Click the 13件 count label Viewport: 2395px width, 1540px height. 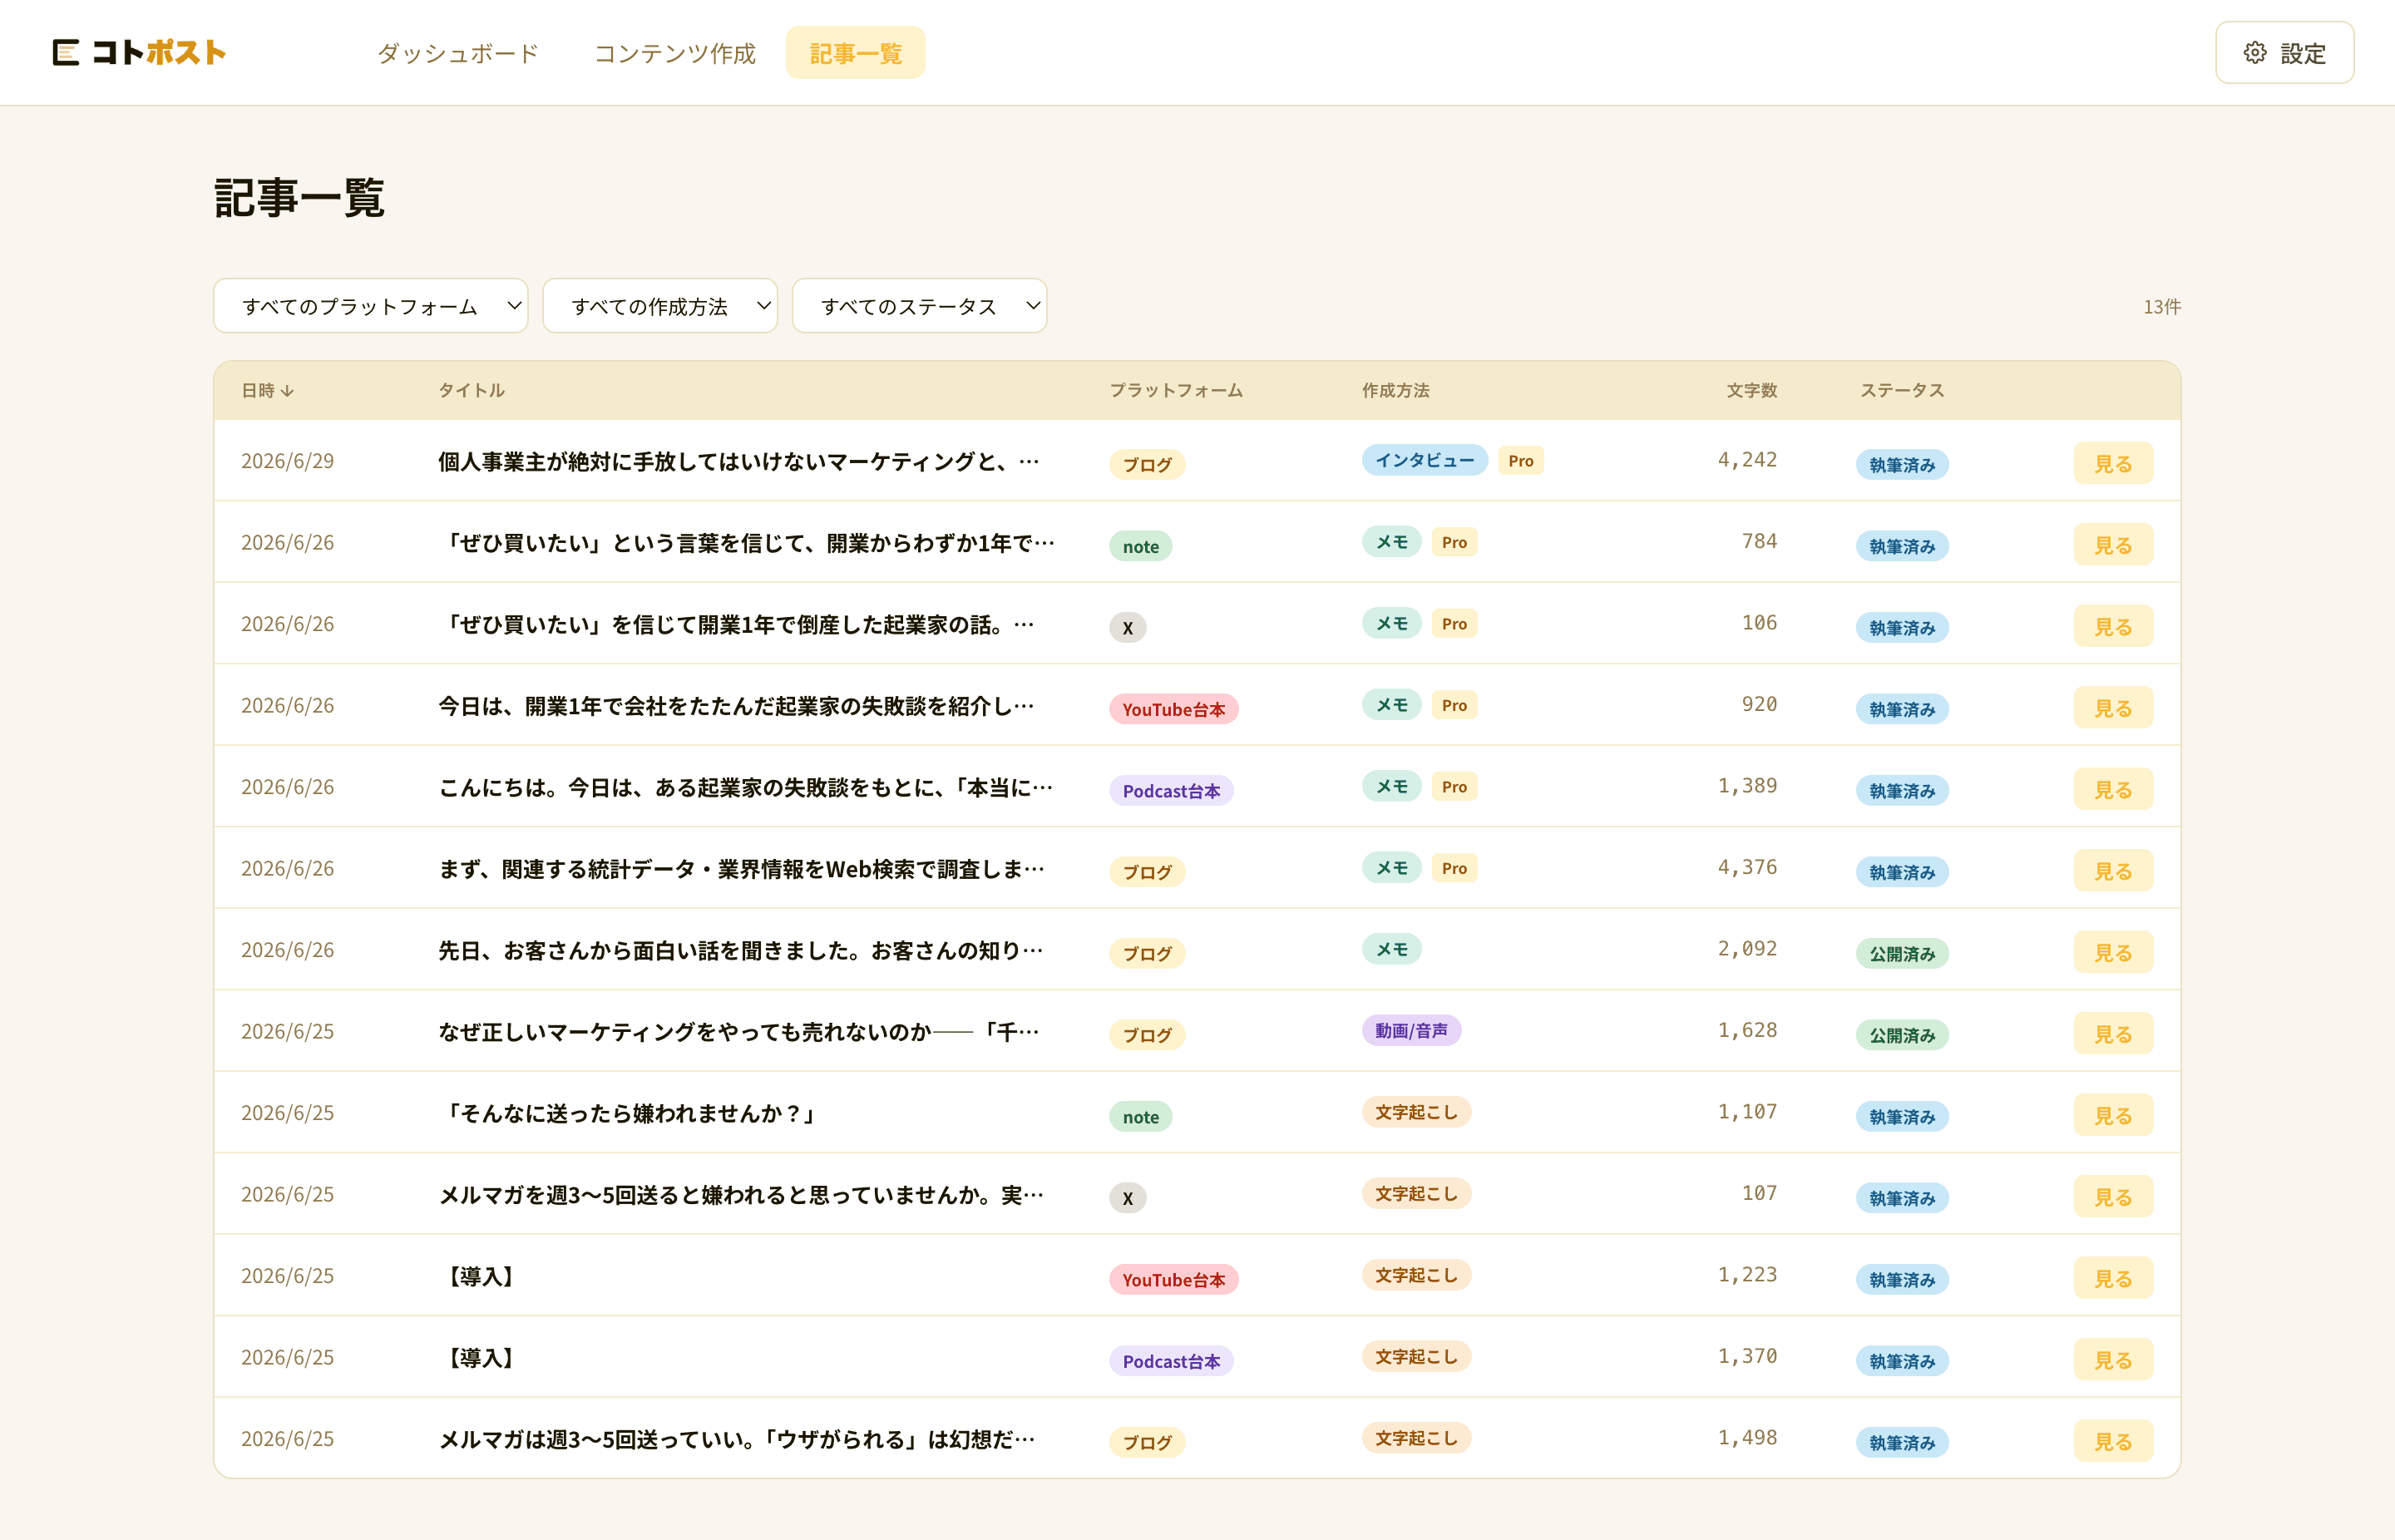pos(2162,307)
